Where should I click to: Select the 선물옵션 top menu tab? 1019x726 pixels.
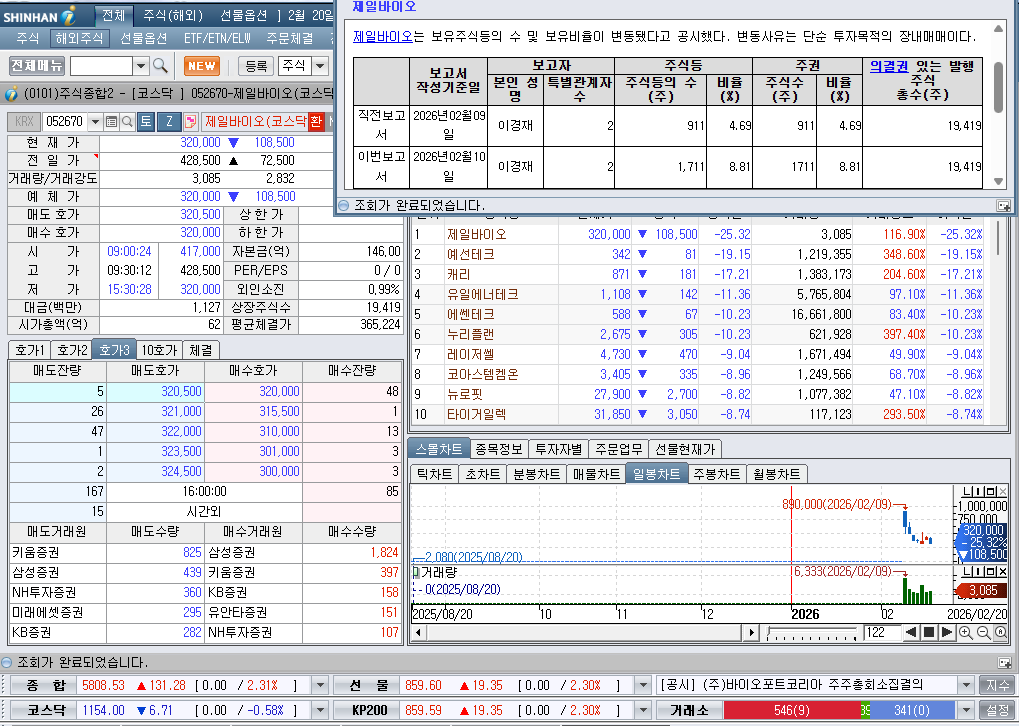(x=244, y=15)
